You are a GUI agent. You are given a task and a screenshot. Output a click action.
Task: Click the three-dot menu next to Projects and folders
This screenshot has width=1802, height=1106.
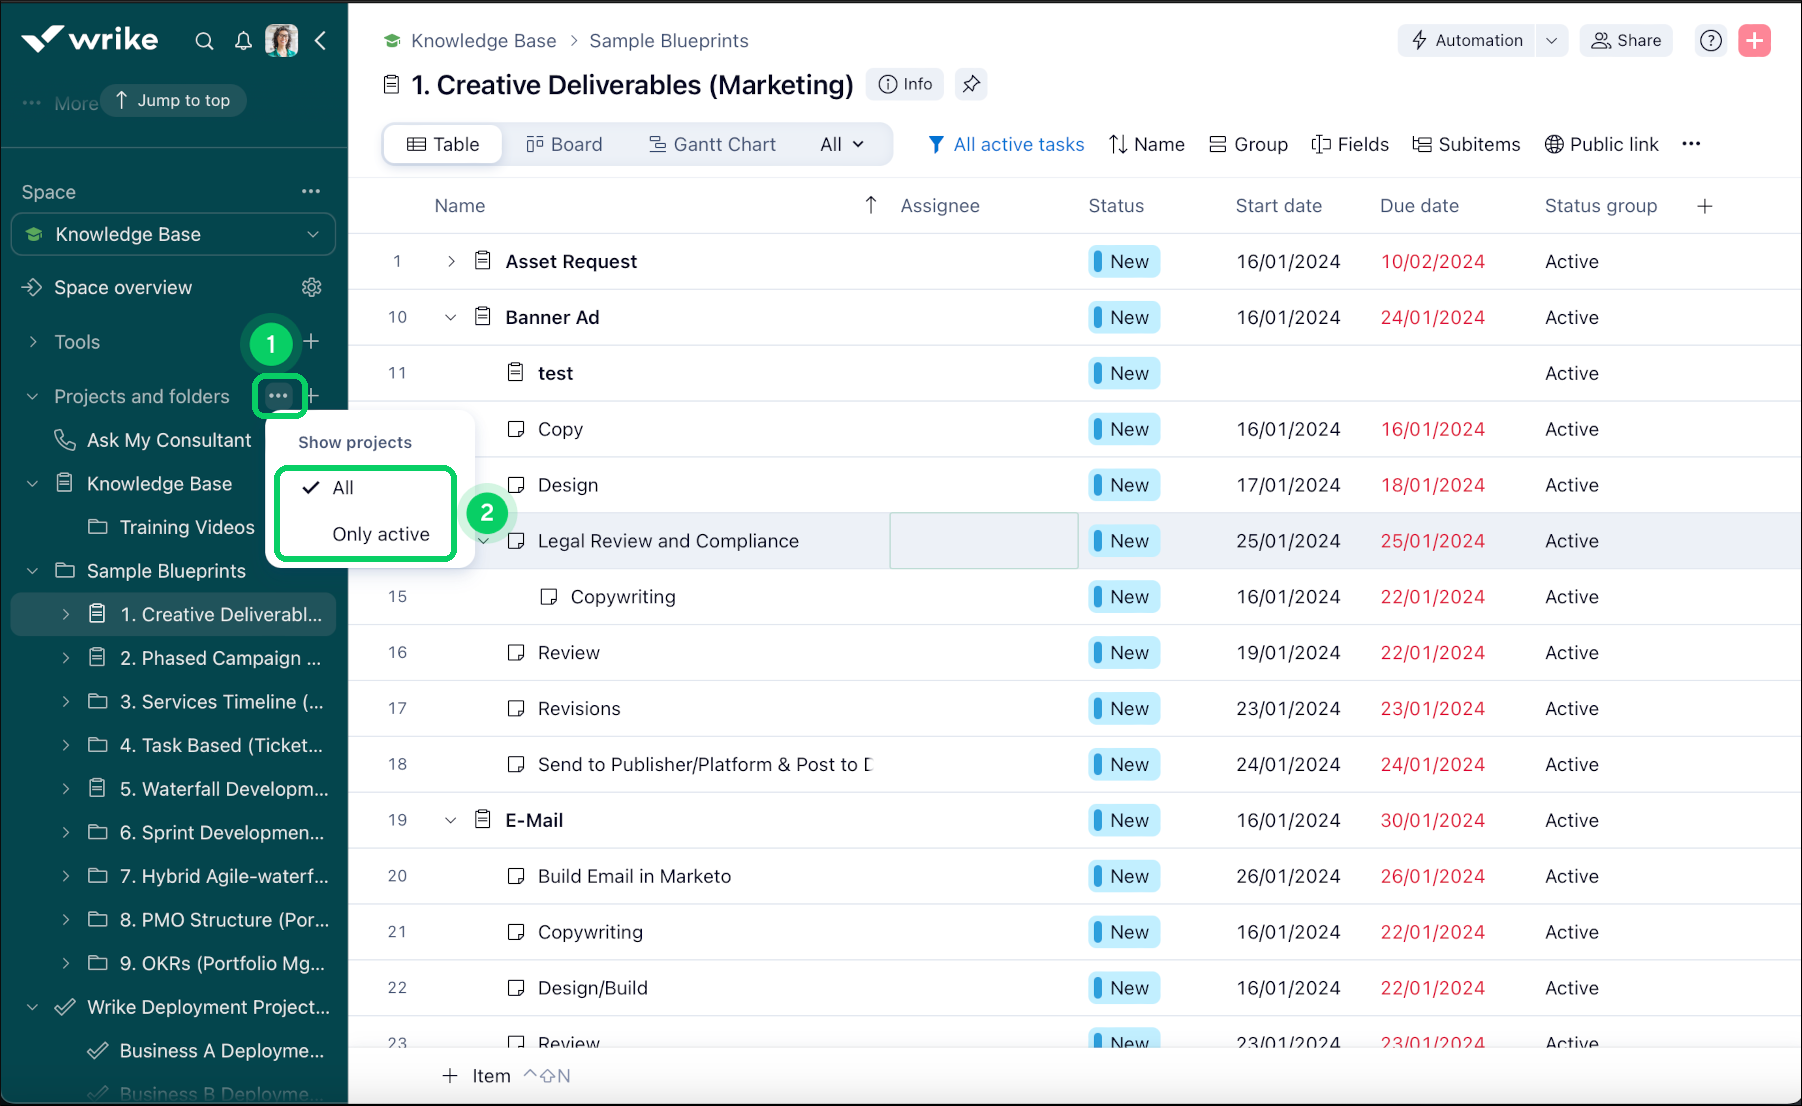(x=278, y=396)
